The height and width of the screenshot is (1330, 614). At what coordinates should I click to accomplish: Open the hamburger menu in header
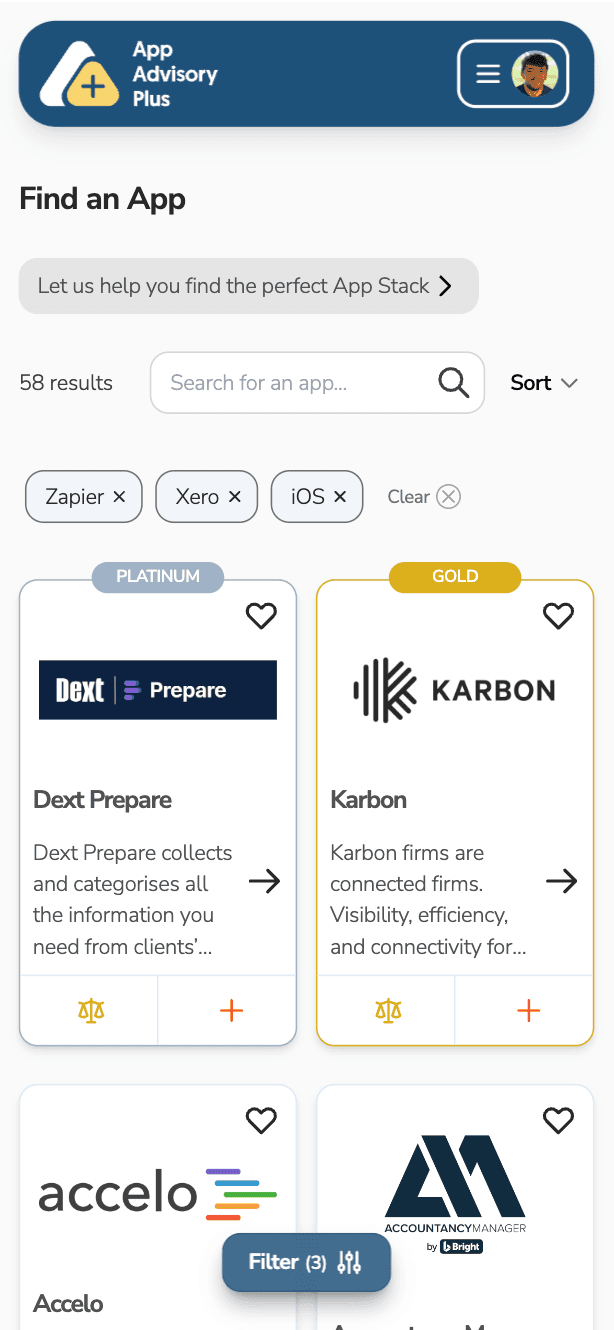pyautogui.click(x=488, y=74)
